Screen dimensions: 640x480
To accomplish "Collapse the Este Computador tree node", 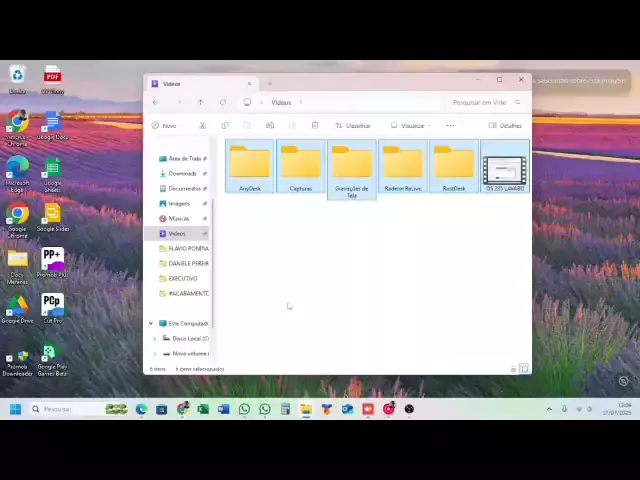I will (151, 323).
